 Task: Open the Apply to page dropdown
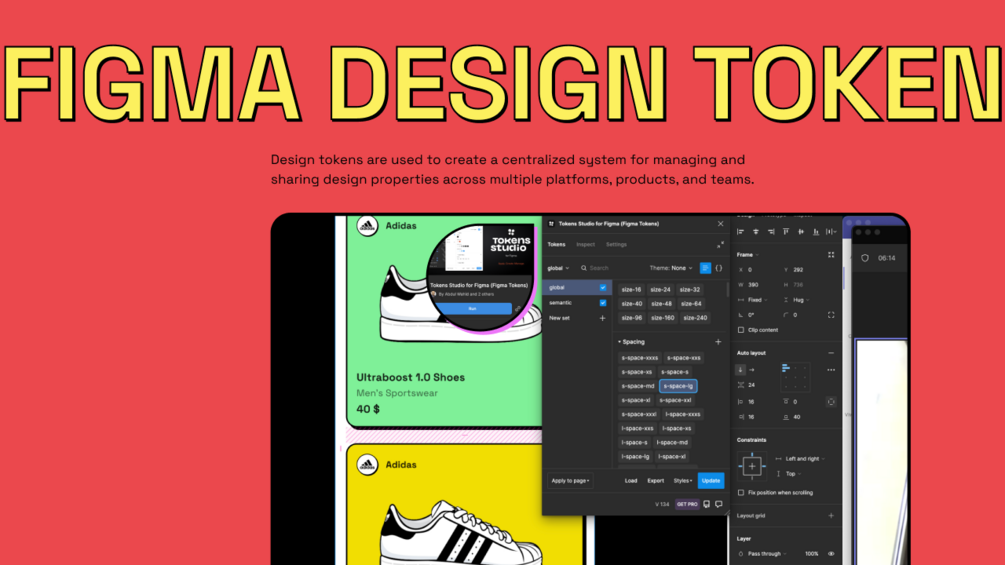tap(570, 481)
